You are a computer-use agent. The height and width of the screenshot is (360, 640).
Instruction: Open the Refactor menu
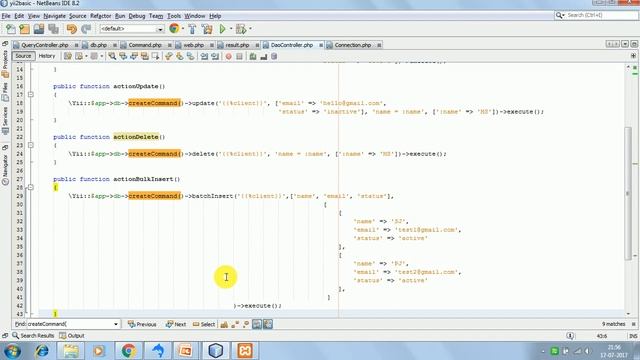[100, 16]
